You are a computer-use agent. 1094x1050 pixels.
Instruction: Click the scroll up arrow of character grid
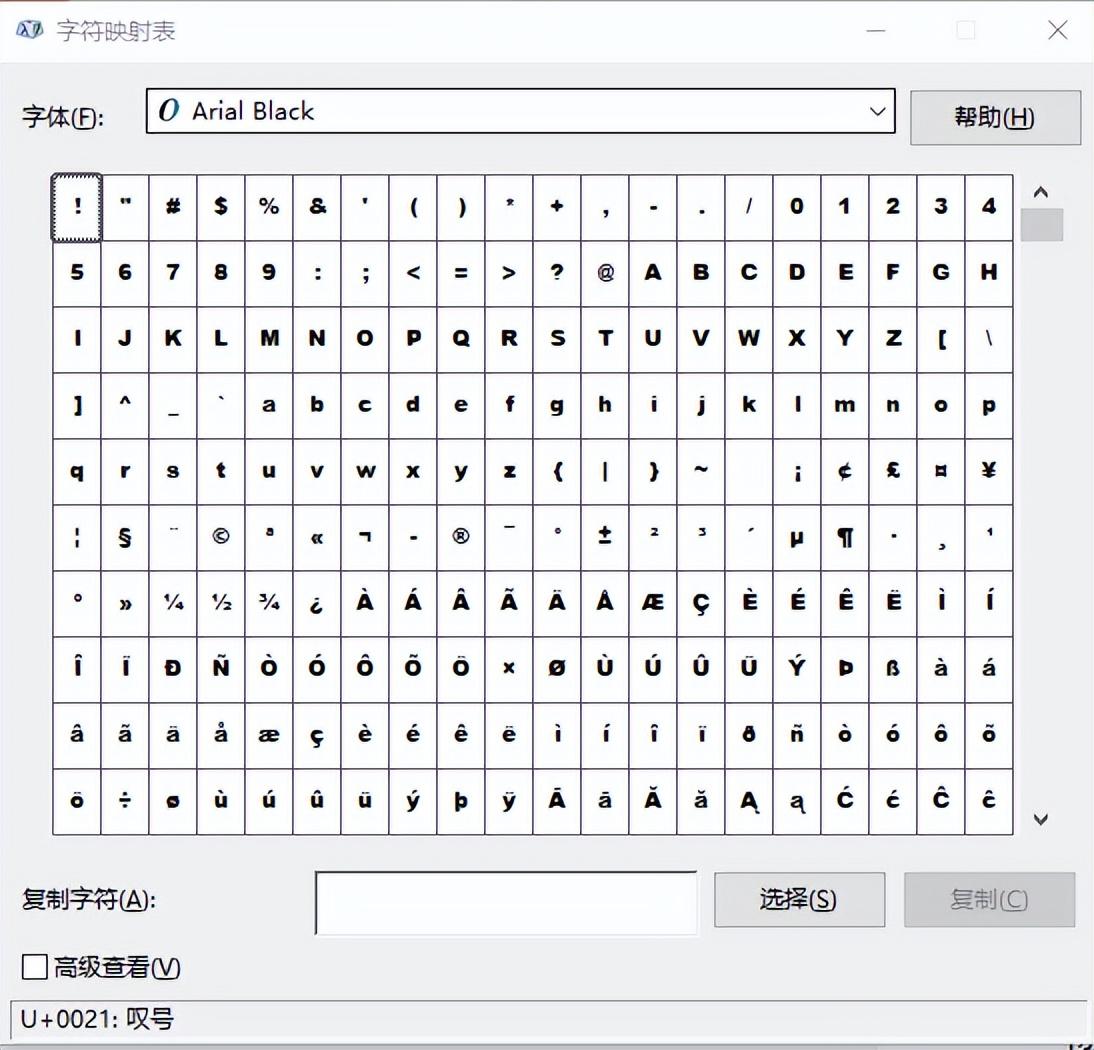coord(1041,192)
